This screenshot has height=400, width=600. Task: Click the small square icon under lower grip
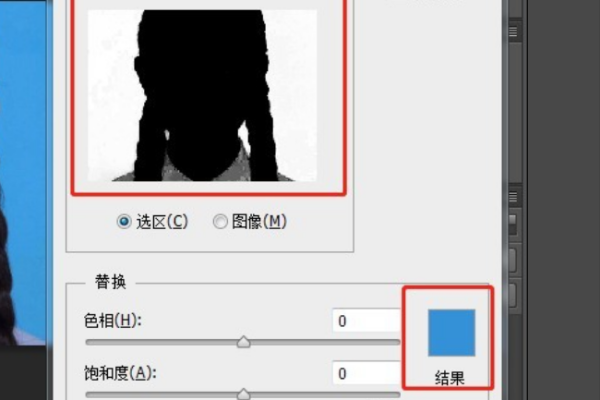pos(512,219)
